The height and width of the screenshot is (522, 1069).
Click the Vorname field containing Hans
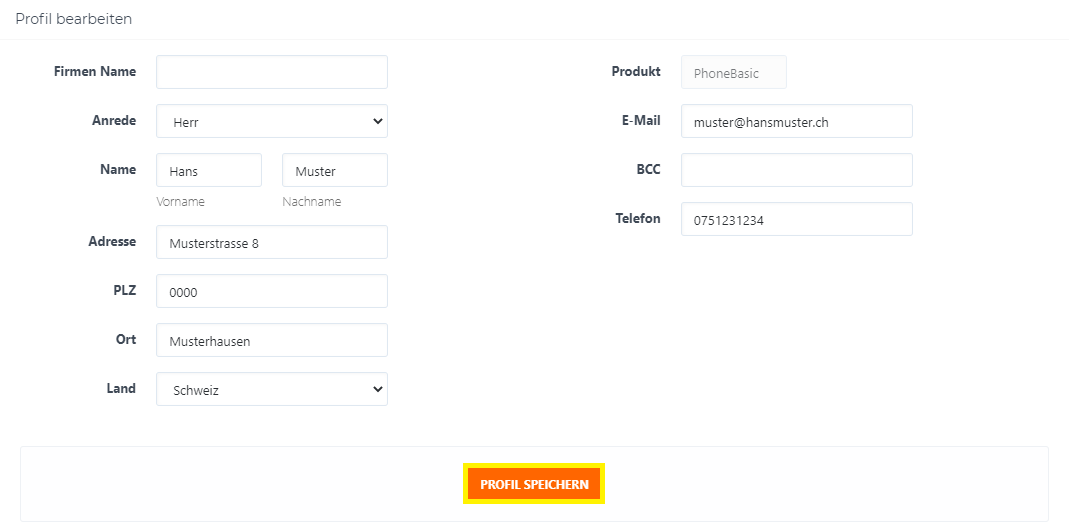click(209, 170)
